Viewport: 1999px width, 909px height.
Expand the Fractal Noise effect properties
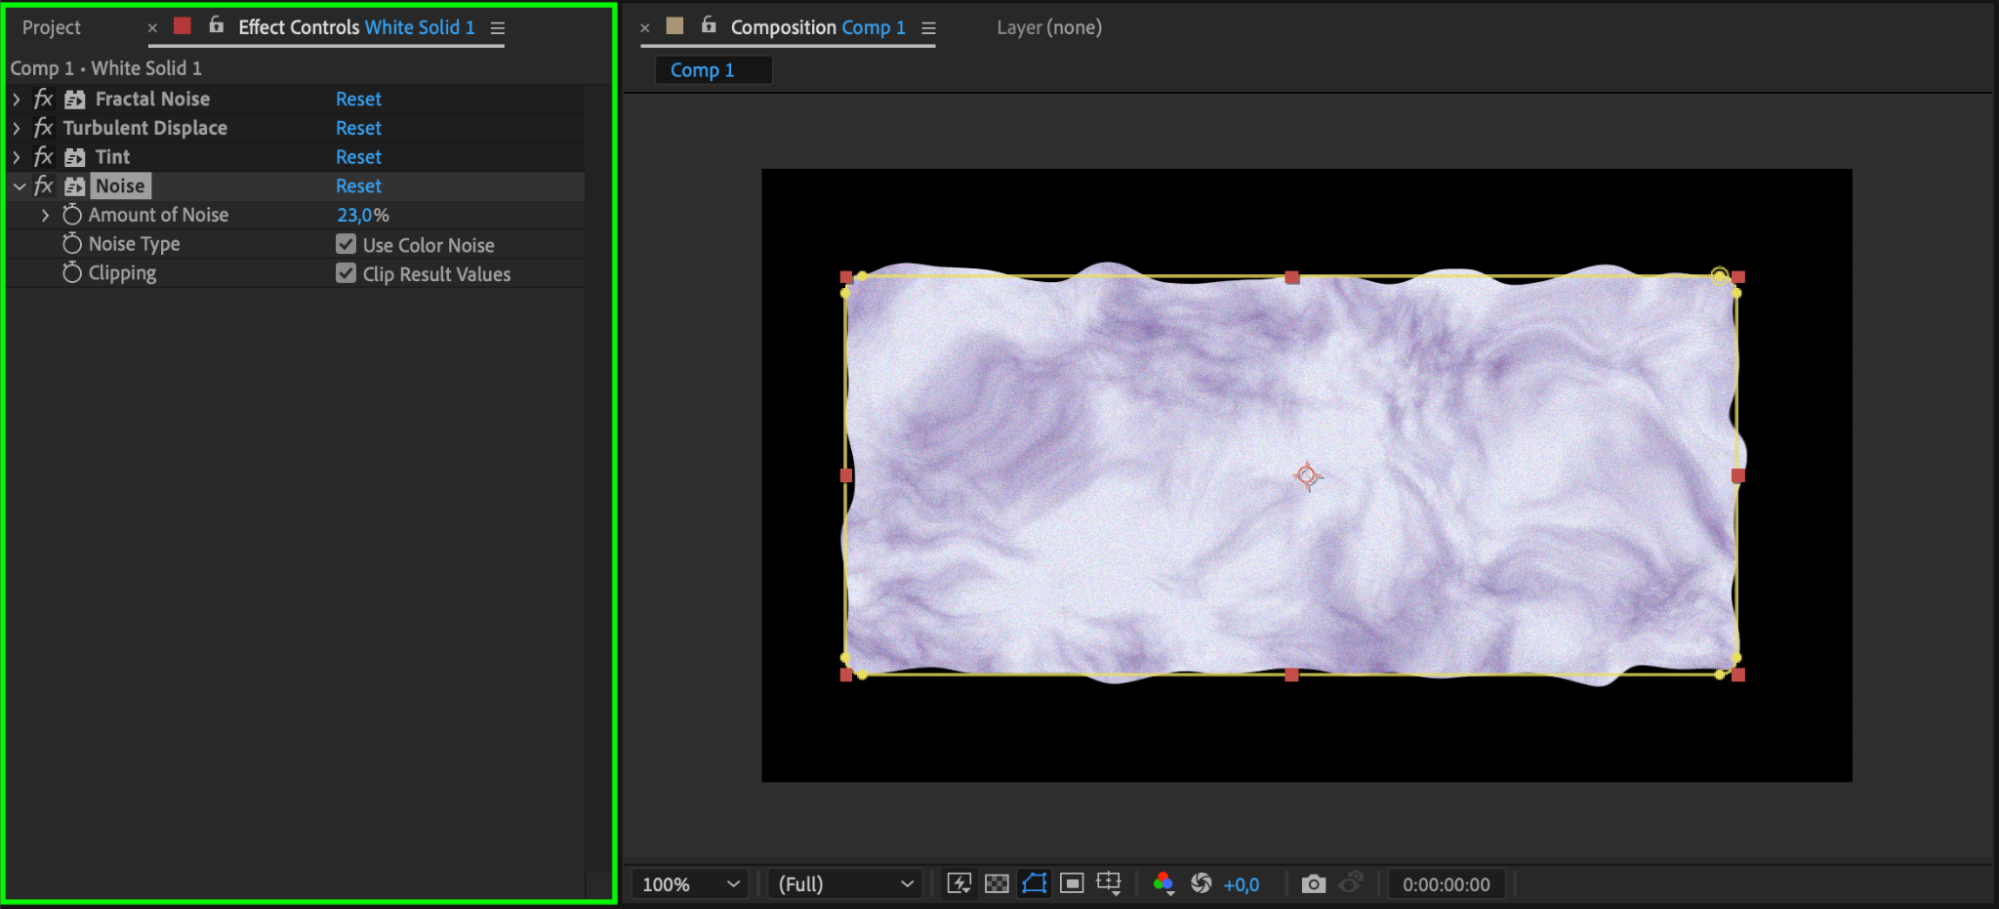click(17, 99)
